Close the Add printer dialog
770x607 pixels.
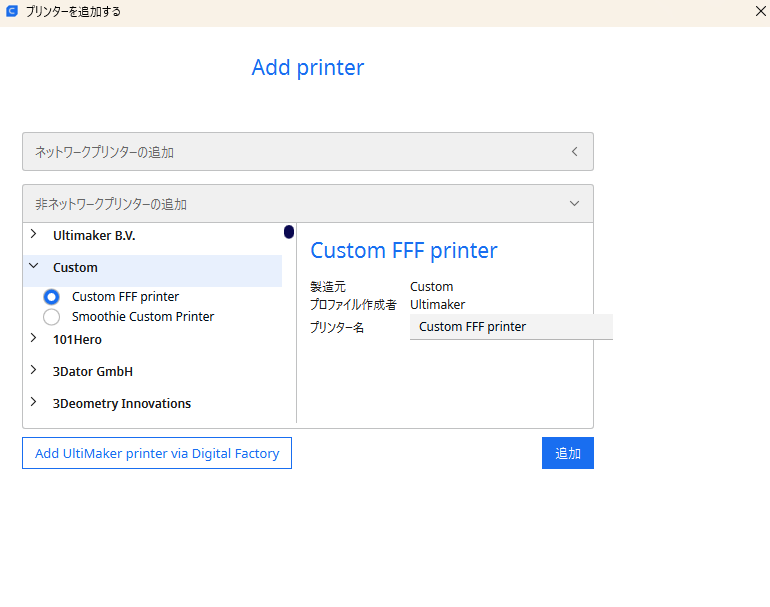pos(760,11)
